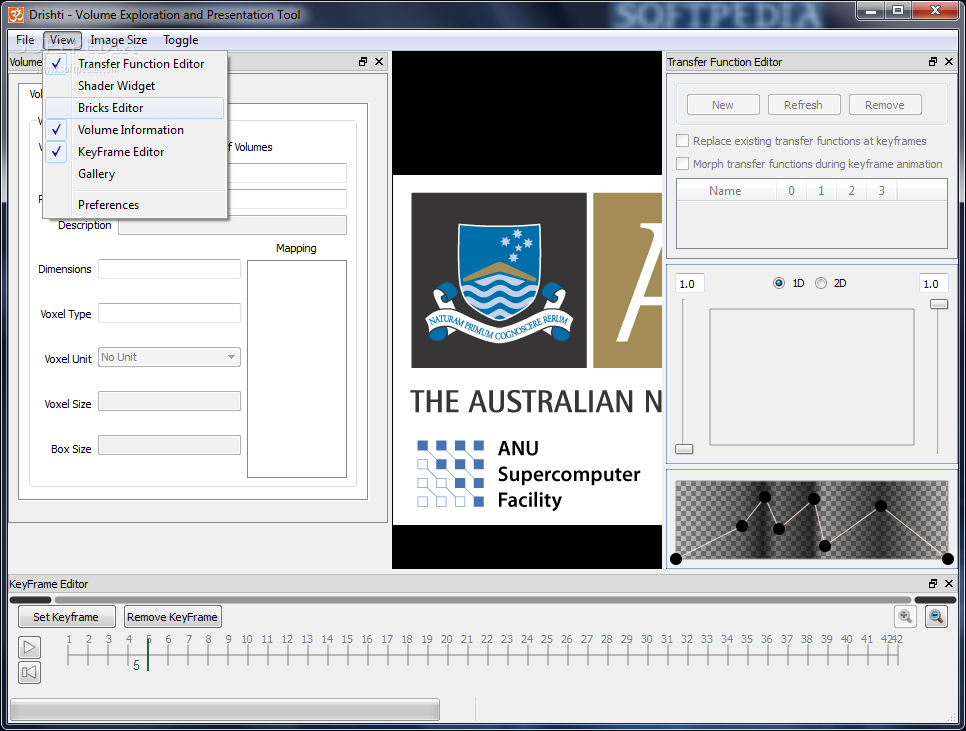Uncheck Volume Information in View menu
Screen dimensions: 966x731
click(134, 130)
